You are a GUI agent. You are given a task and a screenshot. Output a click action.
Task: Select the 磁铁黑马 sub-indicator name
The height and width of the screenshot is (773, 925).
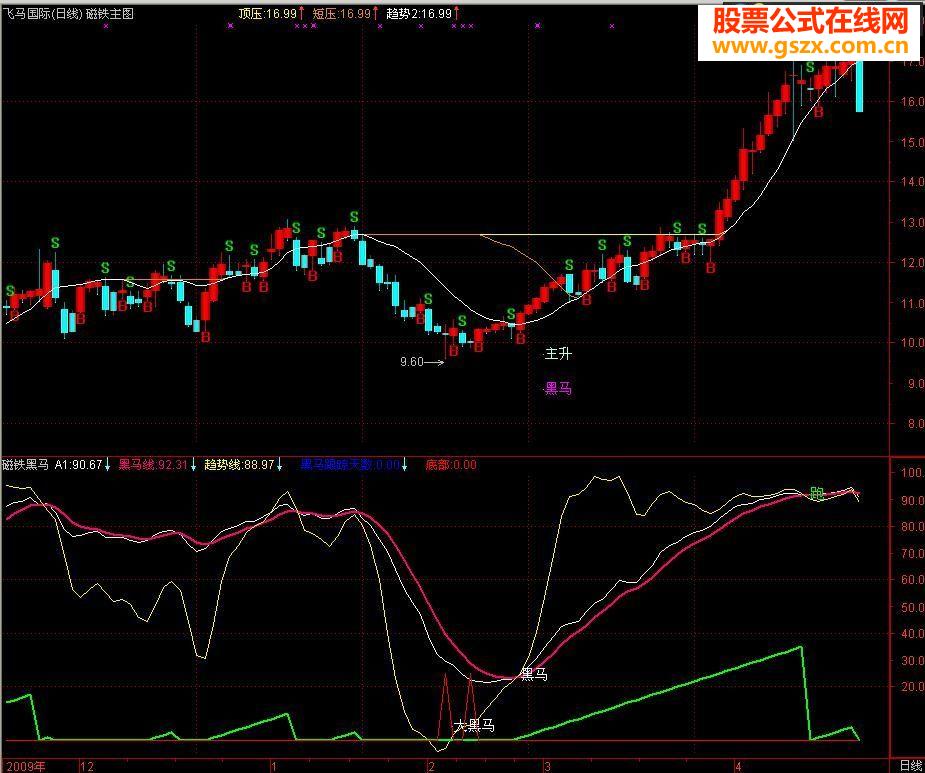(x=25, y=464)
